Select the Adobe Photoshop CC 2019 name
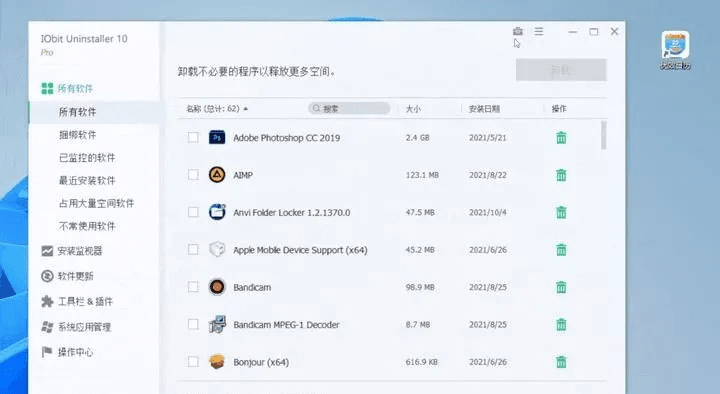 pos(287,138)
